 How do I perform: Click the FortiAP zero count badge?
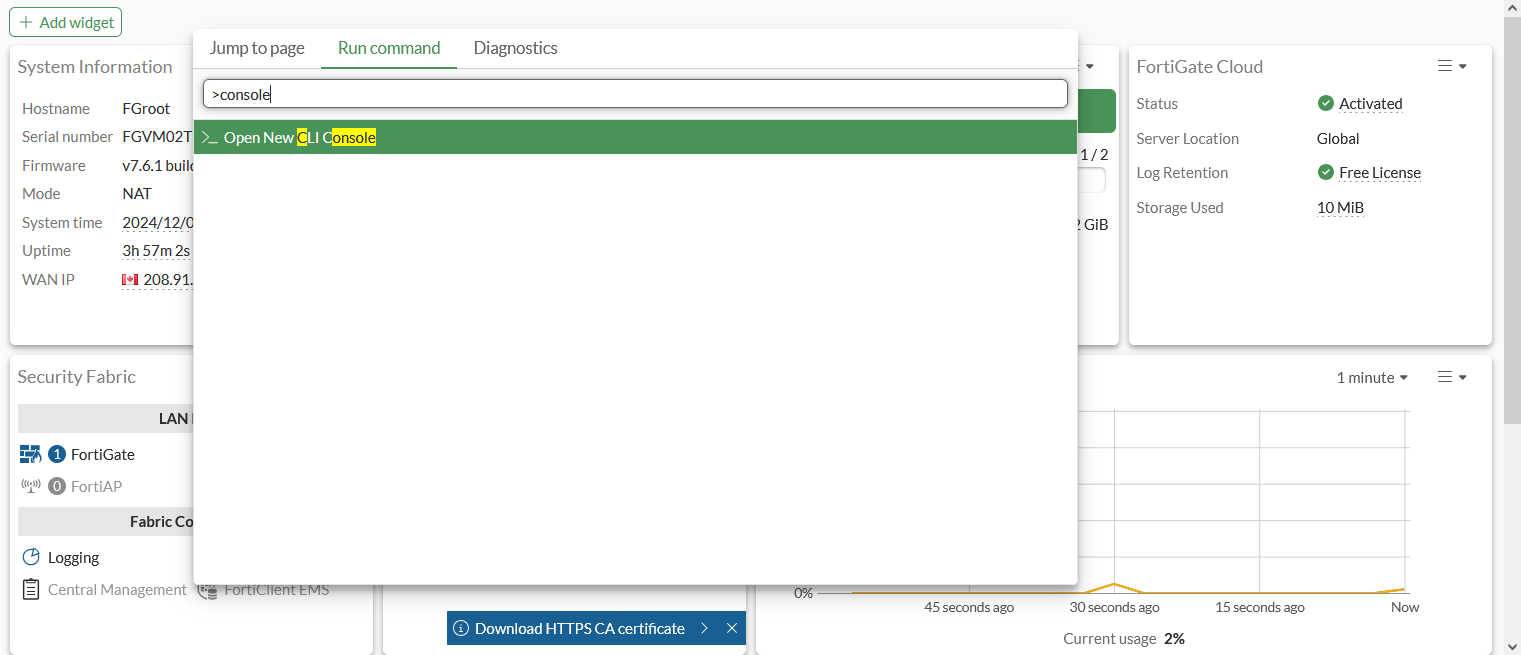(x=57, y=486)
